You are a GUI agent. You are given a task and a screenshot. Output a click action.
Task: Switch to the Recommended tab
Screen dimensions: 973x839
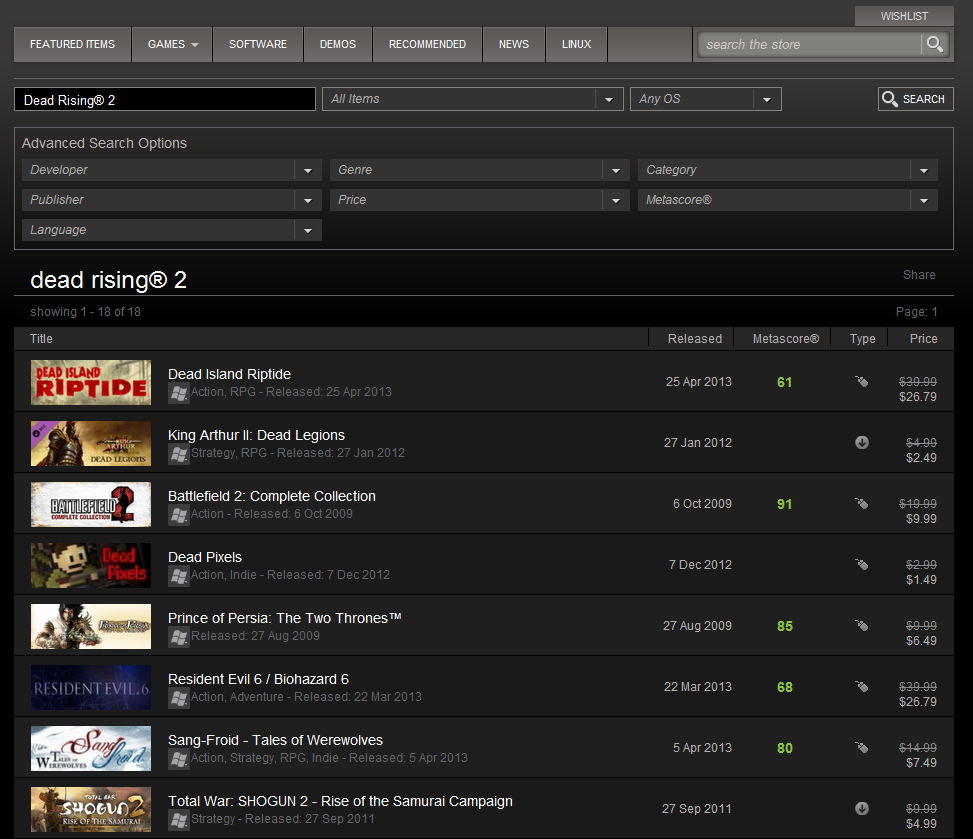click(x=427, y=45)
